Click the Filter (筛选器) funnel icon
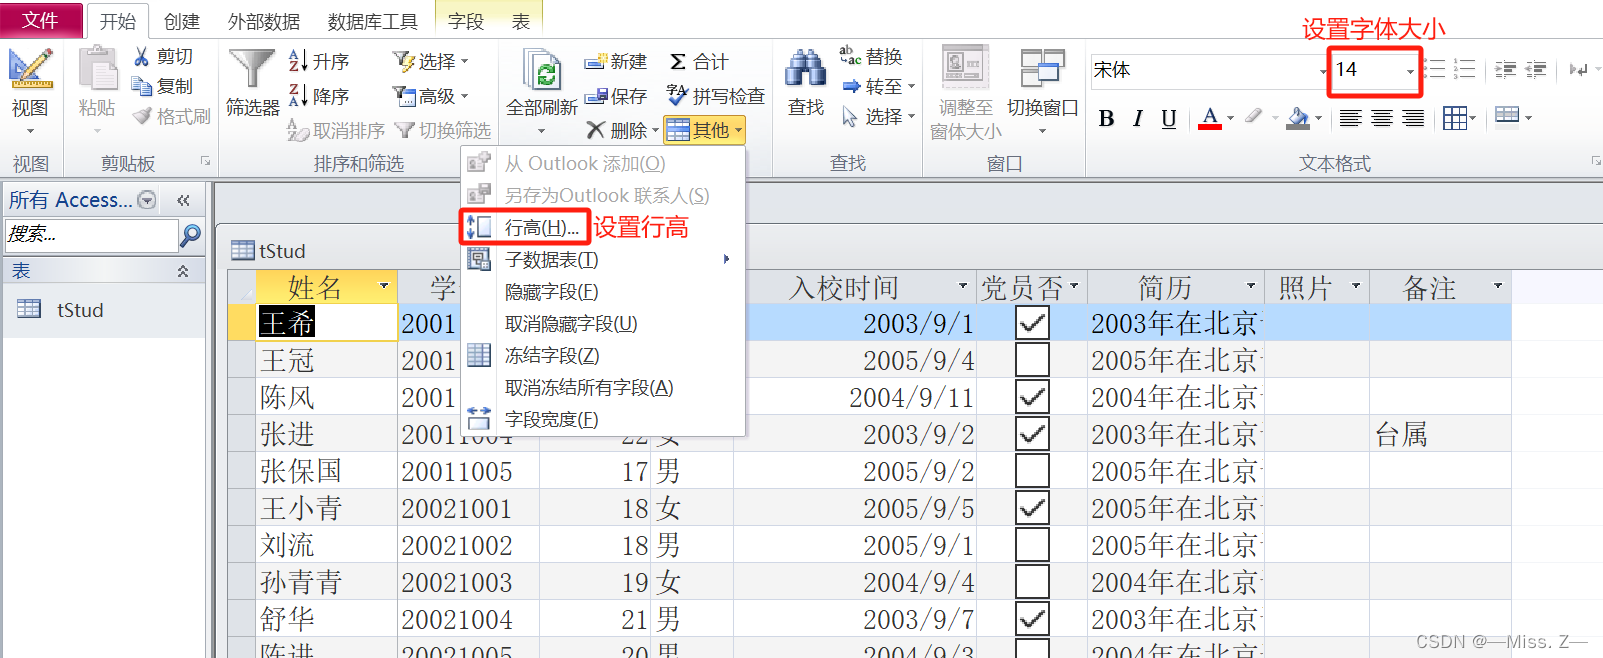1603x658 pixels. (252, 69)
